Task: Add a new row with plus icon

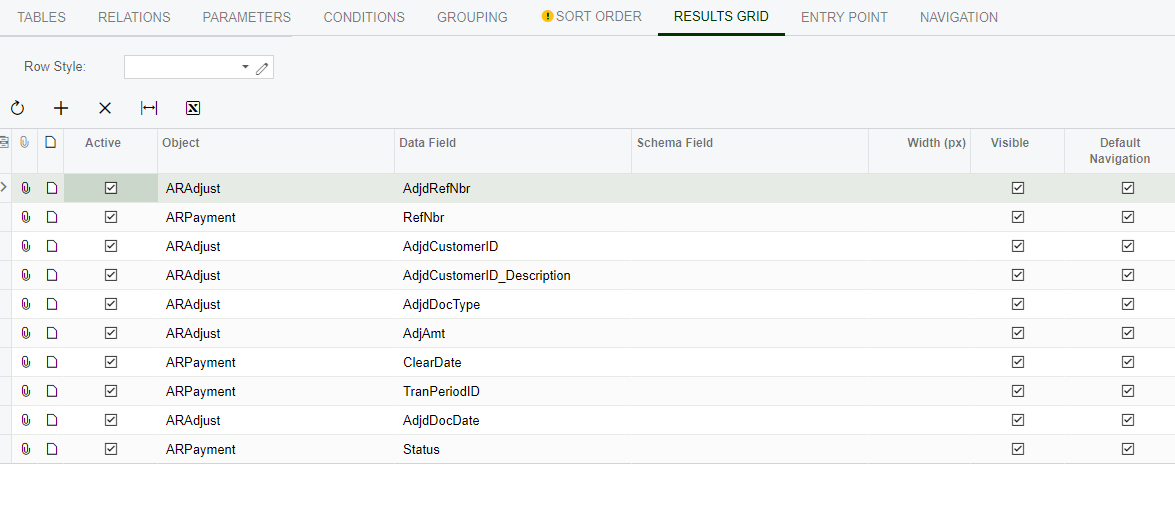Action: pyautogui.click(x=61, y=109)
